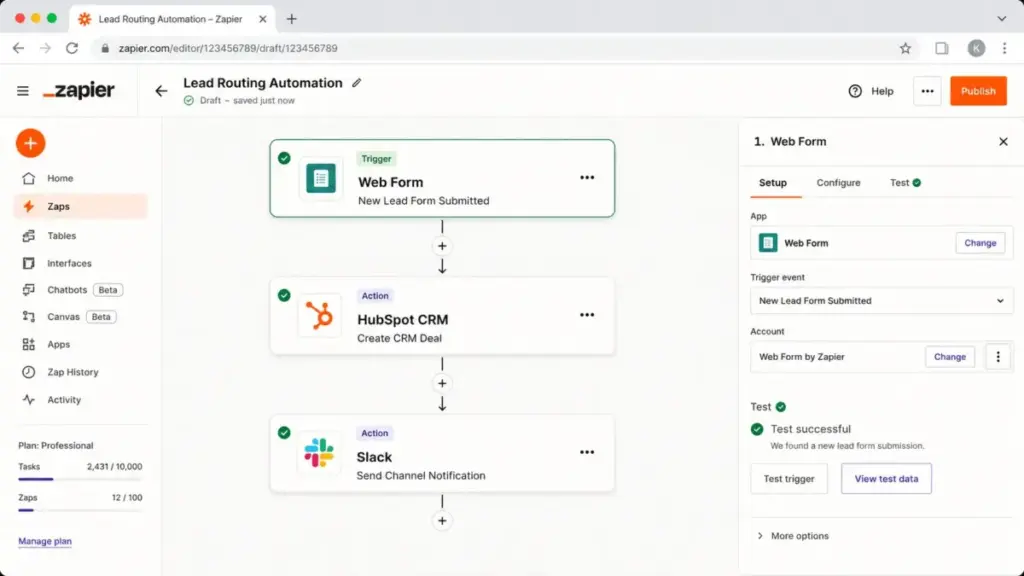Change the App for Web Form
Screen dimensions: 1024x576
[980, 243]
